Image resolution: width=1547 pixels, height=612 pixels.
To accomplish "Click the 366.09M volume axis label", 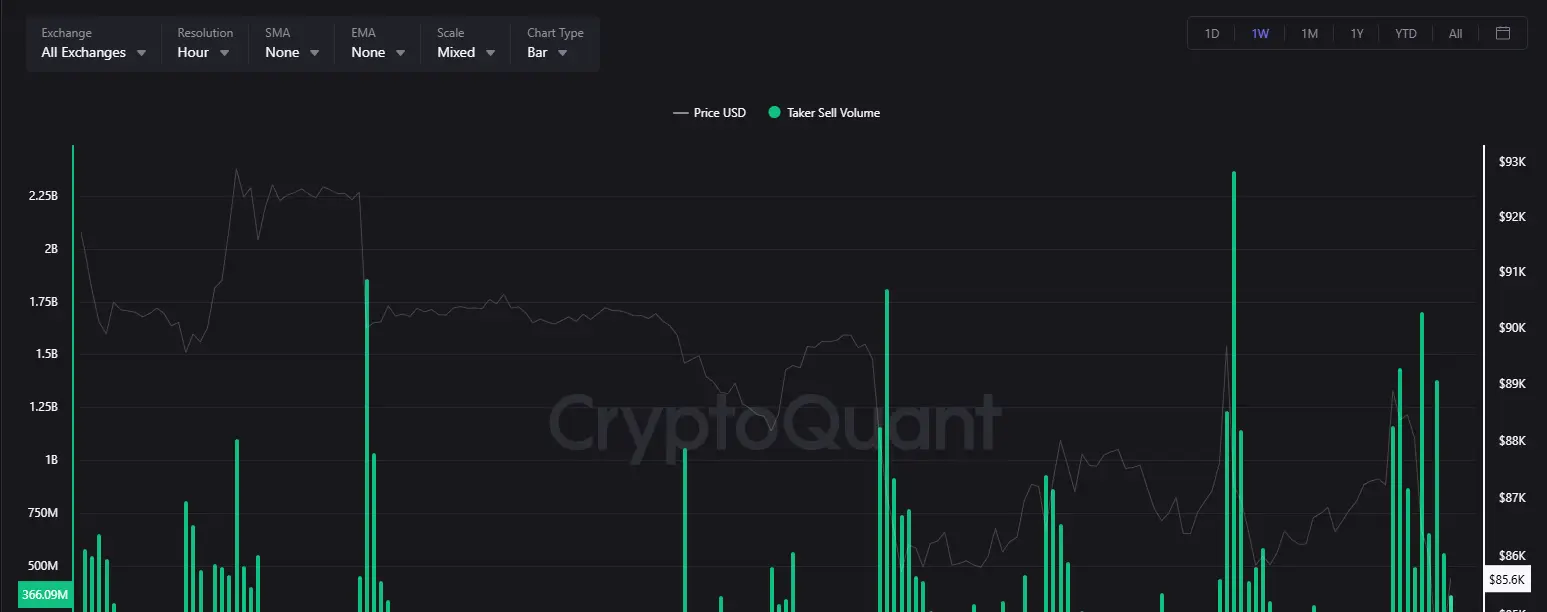I will [44, 594].
